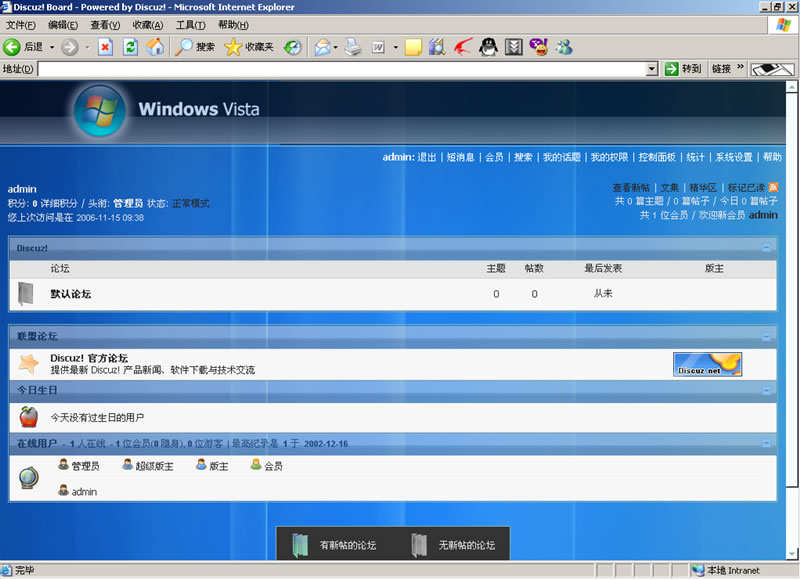The height and width of the screenshot is (579, 800).
Task: Click the 会员 members link in header
Action: click(x=494, y=157)
